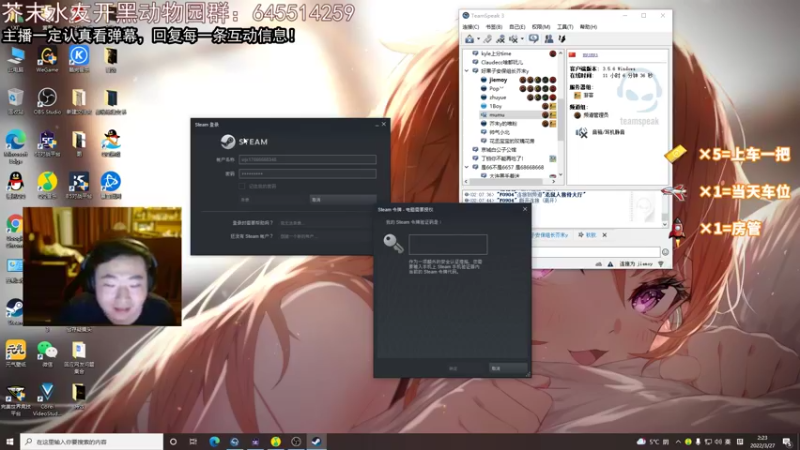Open WeChat desktop shortcut
The height and width of the screenshot is (450, 800).
tap(47, 354)
